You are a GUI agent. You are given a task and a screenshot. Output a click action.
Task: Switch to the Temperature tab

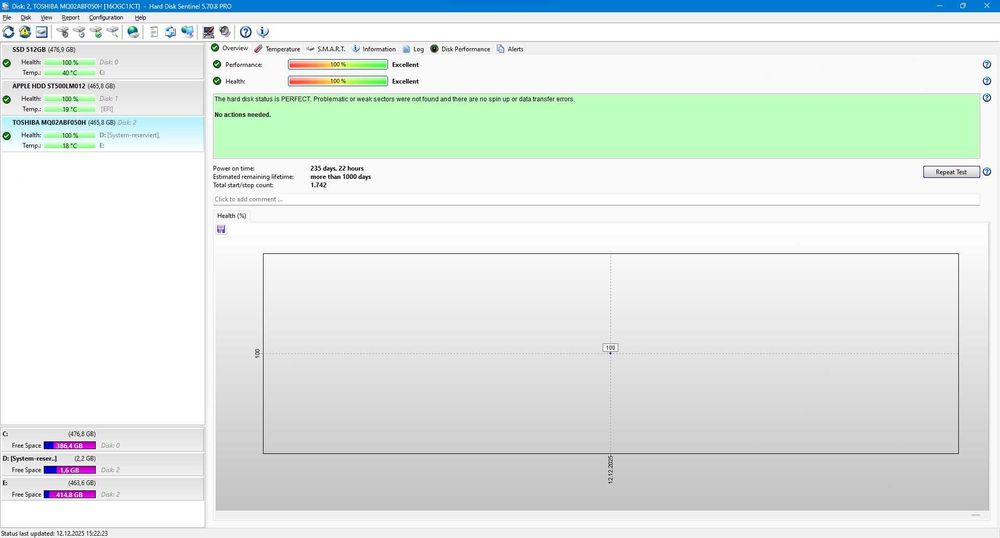pos(277,49)
